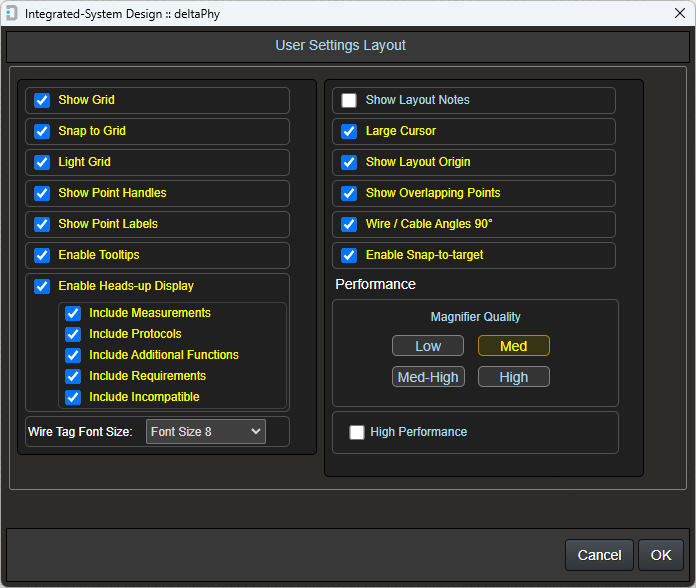Viewport: 696px width, 588px height.
Task: Uncheck Show Overlapping Points
Action: click(349, 193)
